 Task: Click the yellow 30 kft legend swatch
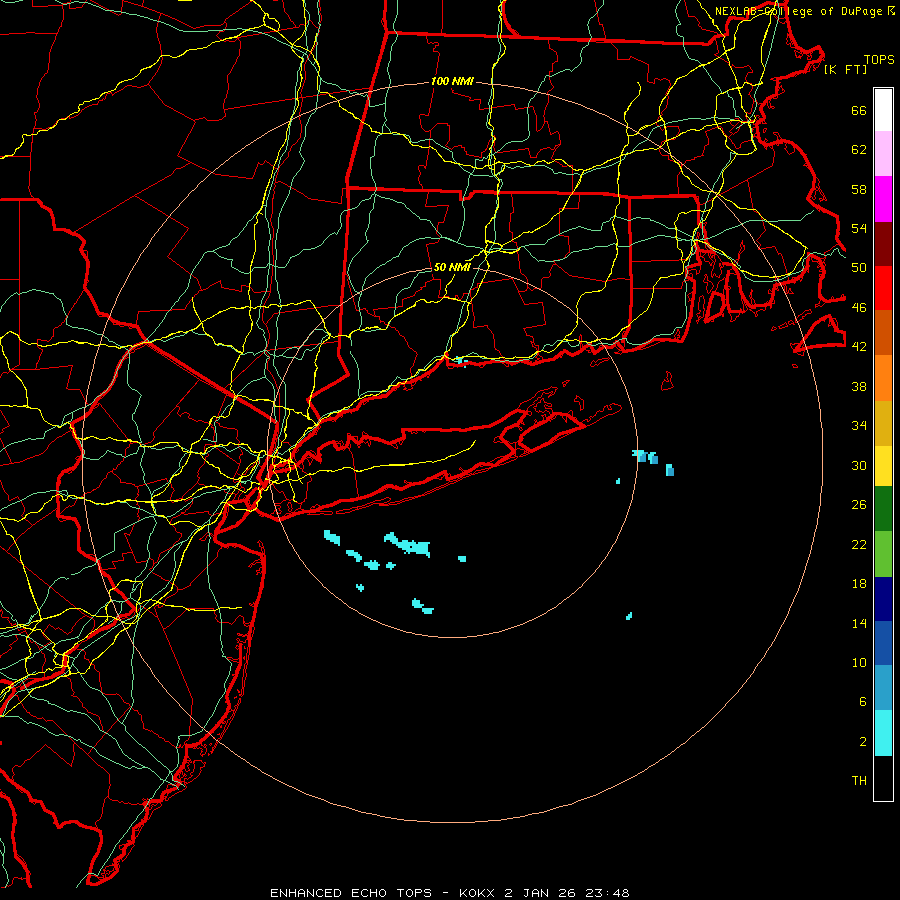pos(883,466)
